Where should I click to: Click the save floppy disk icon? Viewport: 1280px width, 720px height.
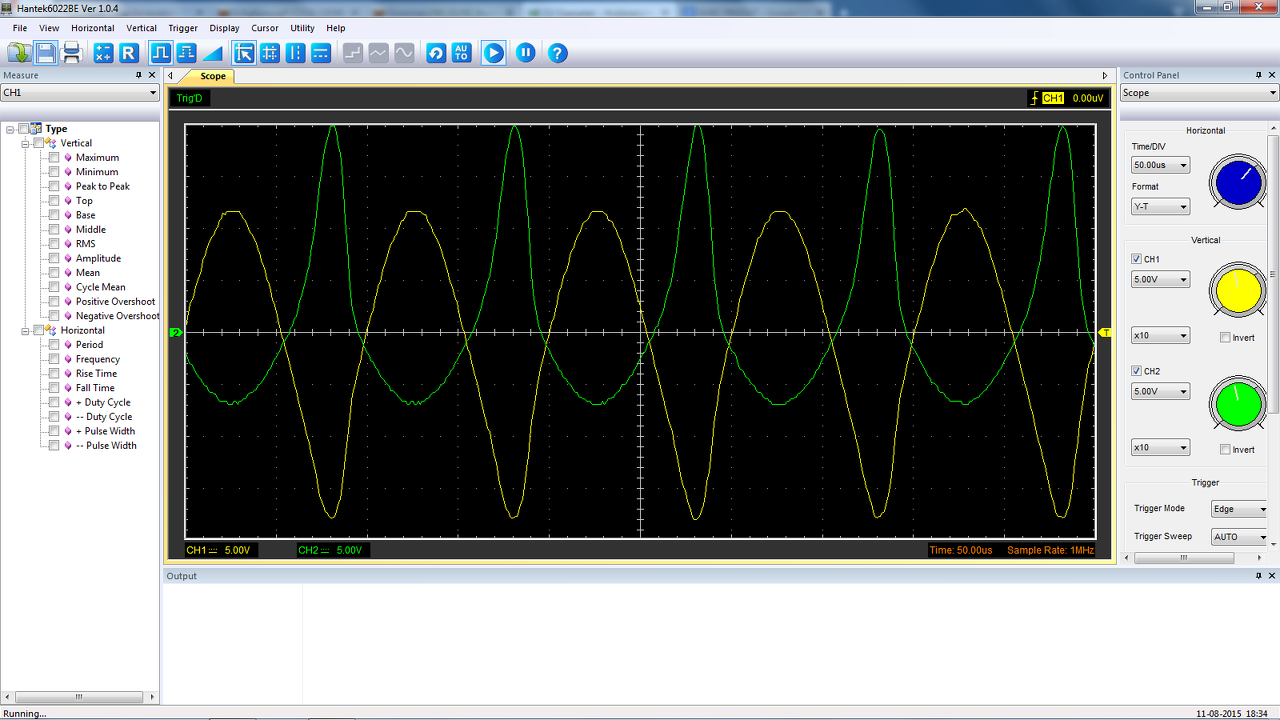[46, 53]
